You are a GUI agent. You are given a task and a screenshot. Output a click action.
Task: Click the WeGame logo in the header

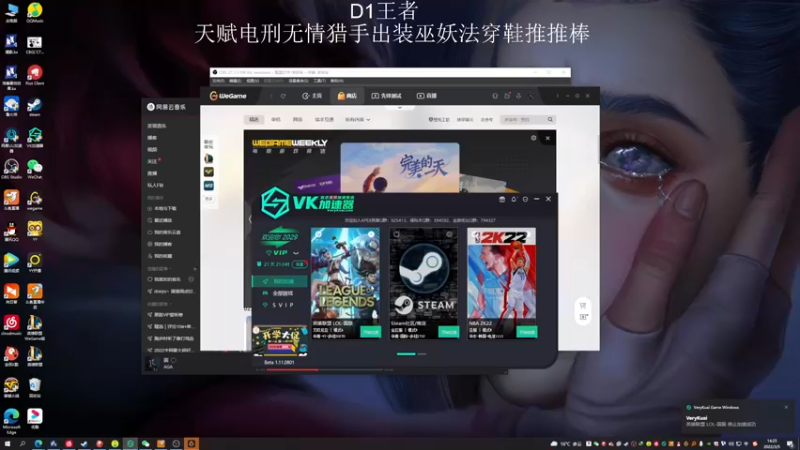coord(228,96)
